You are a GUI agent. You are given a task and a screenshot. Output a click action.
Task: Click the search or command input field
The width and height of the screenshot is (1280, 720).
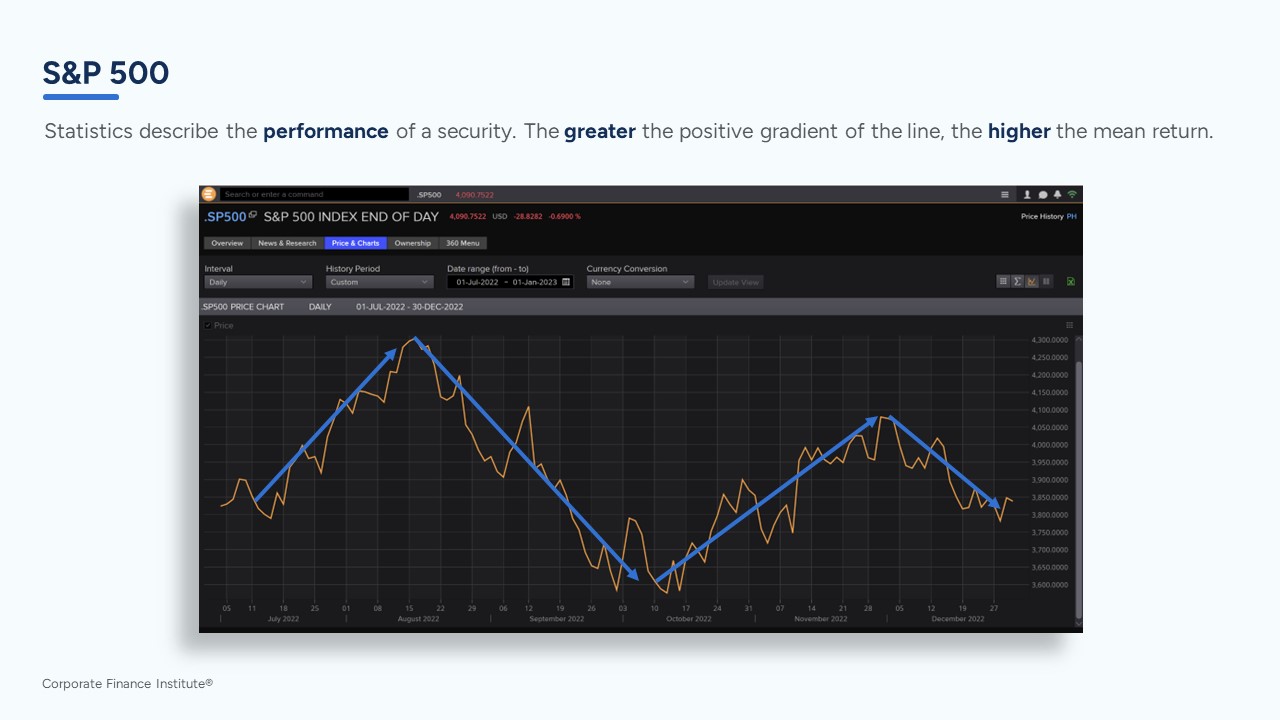pyautogui.click(x=314, y=195)
